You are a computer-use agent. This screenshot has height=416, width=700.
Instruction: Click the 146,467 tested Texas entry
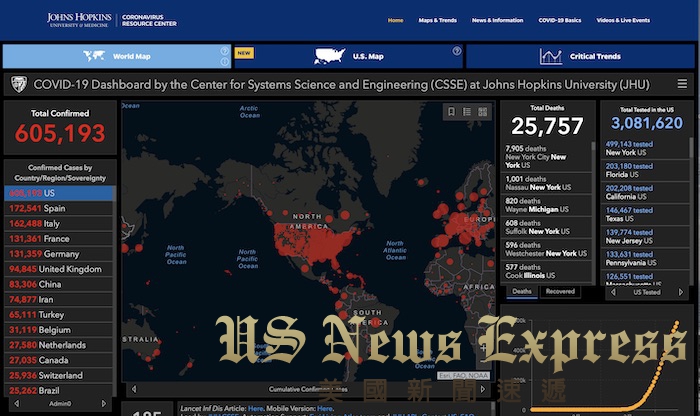pos(645,214)
